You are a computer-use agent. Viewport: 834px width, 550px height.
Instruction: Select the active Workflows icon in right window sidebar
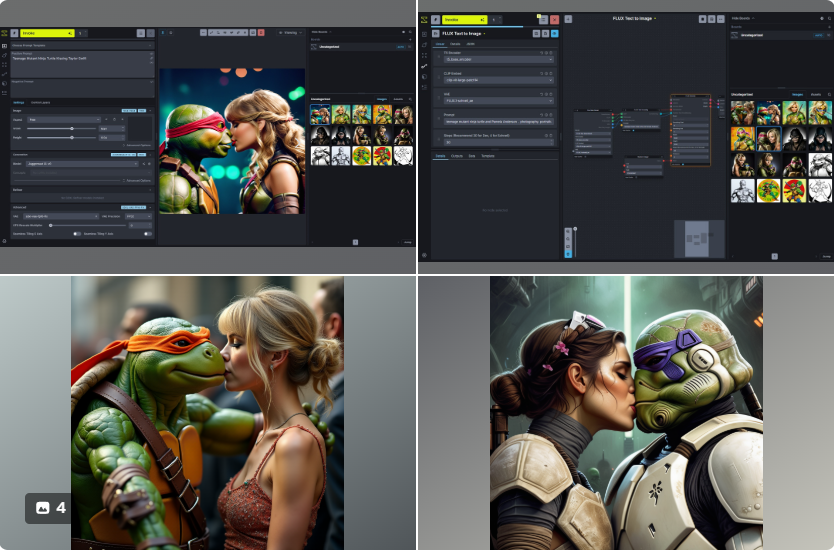(x=424, y=66)
